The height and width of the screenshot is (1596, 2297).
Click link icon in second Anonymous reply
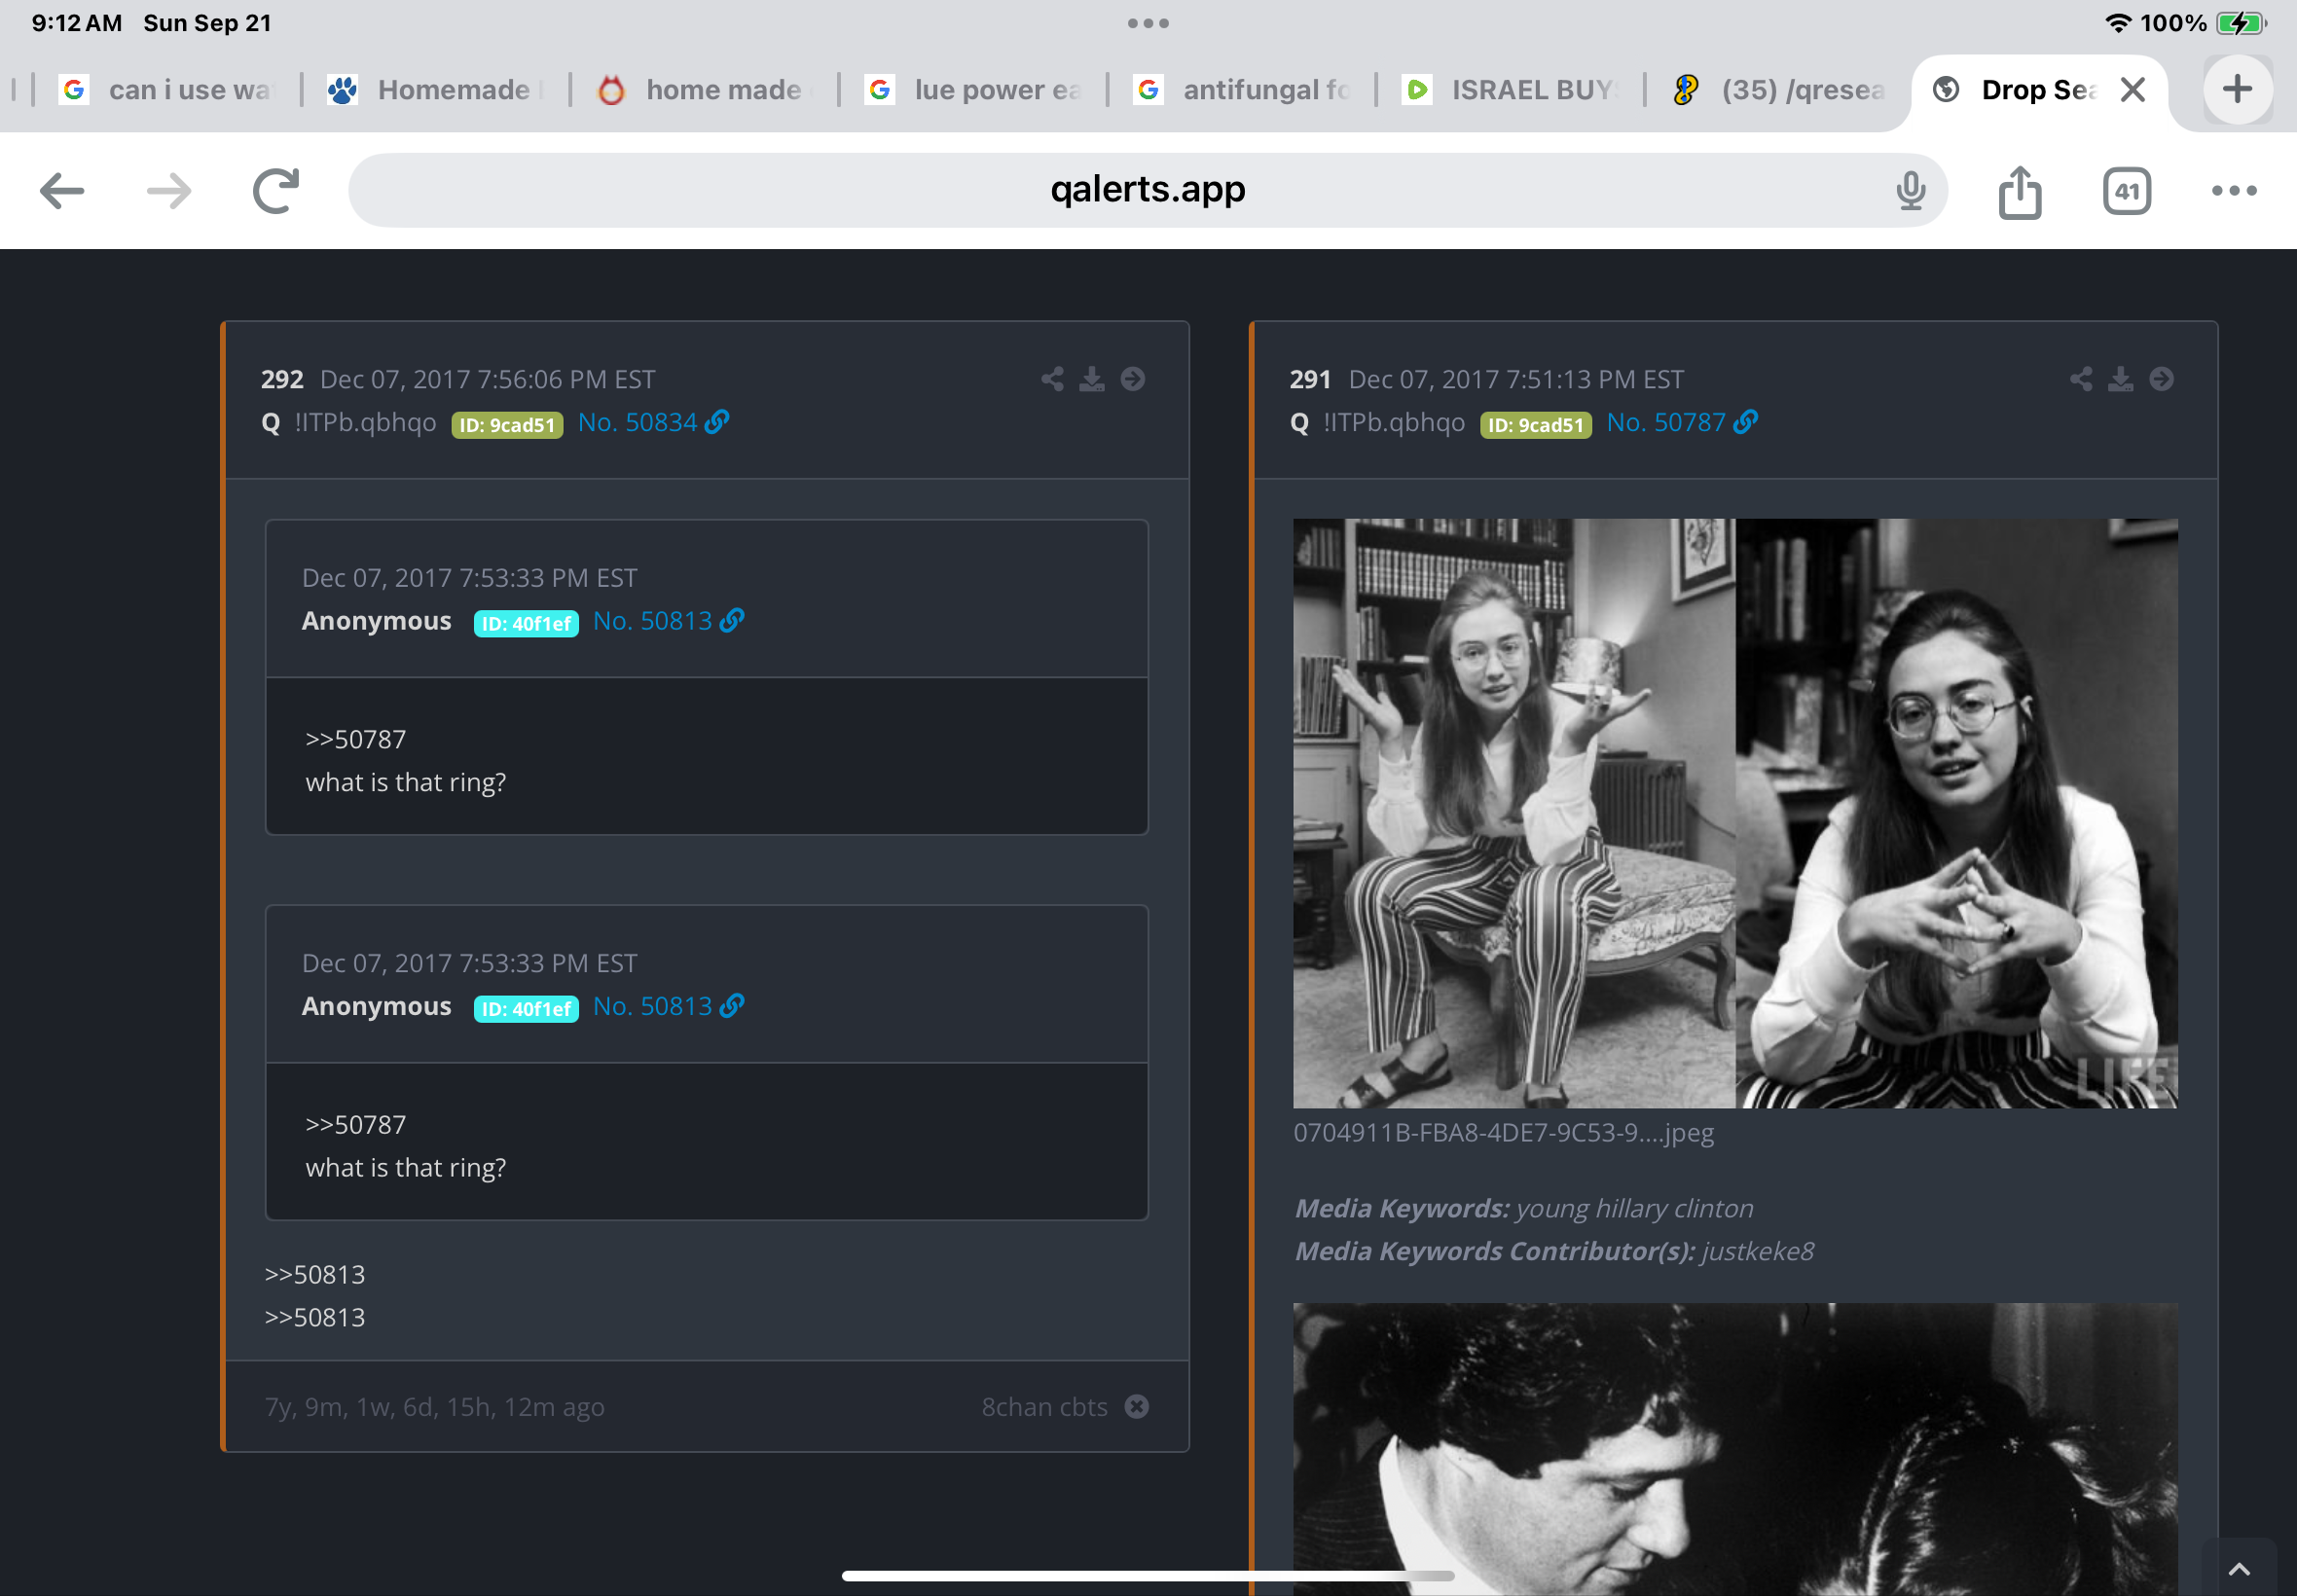pyautogui.click(x=732, y=1005)
